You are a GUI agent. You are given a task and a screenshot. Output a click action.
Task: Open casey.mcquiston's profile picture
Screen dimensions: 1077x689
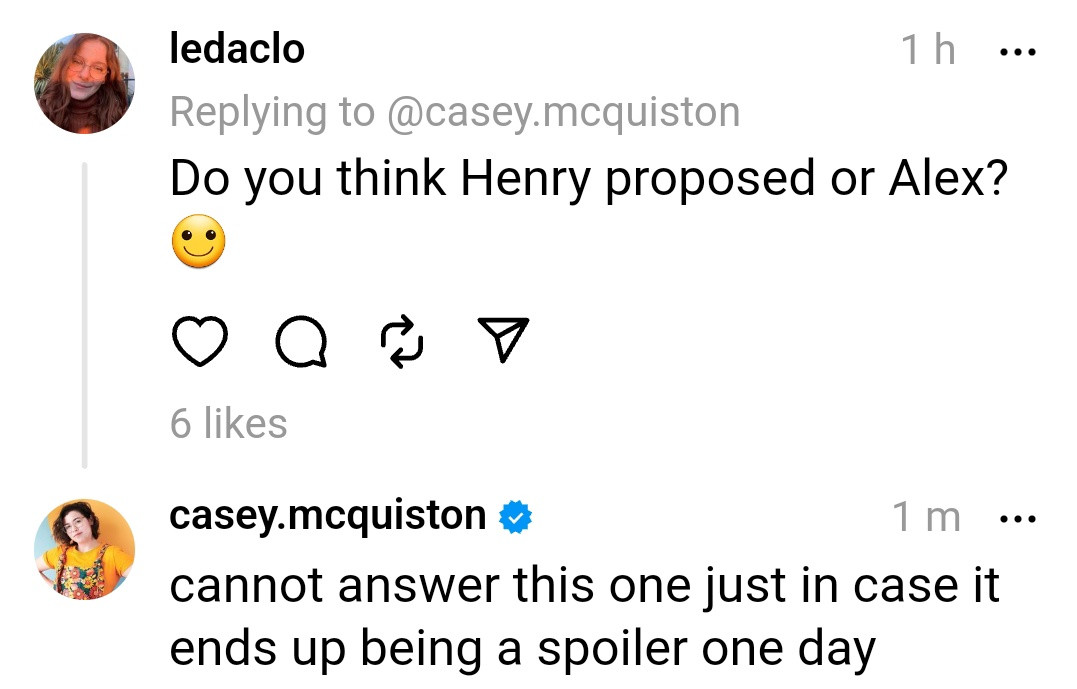click(x=84, y=550)
